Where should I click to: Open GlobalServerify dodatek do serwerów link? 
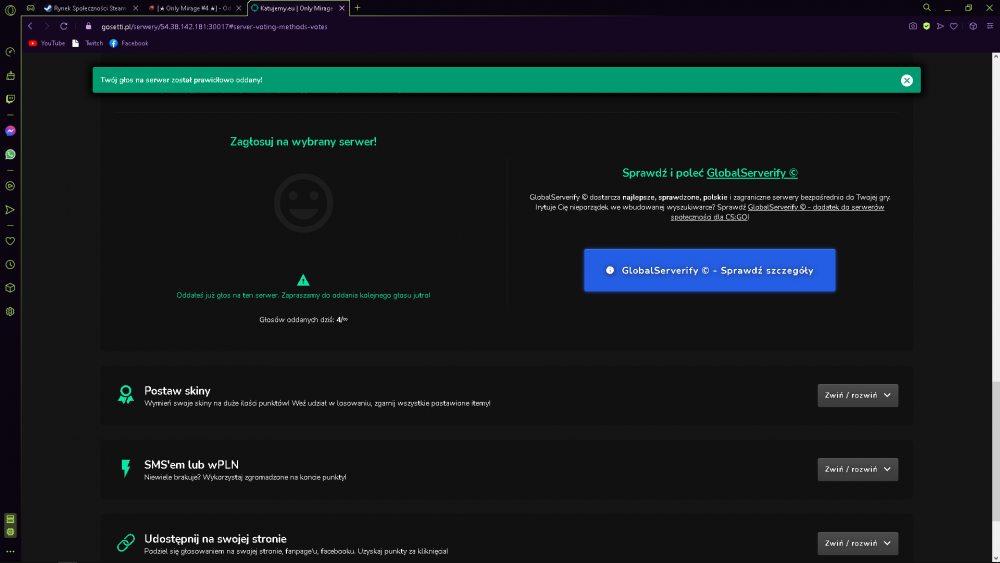click(777, 212)
